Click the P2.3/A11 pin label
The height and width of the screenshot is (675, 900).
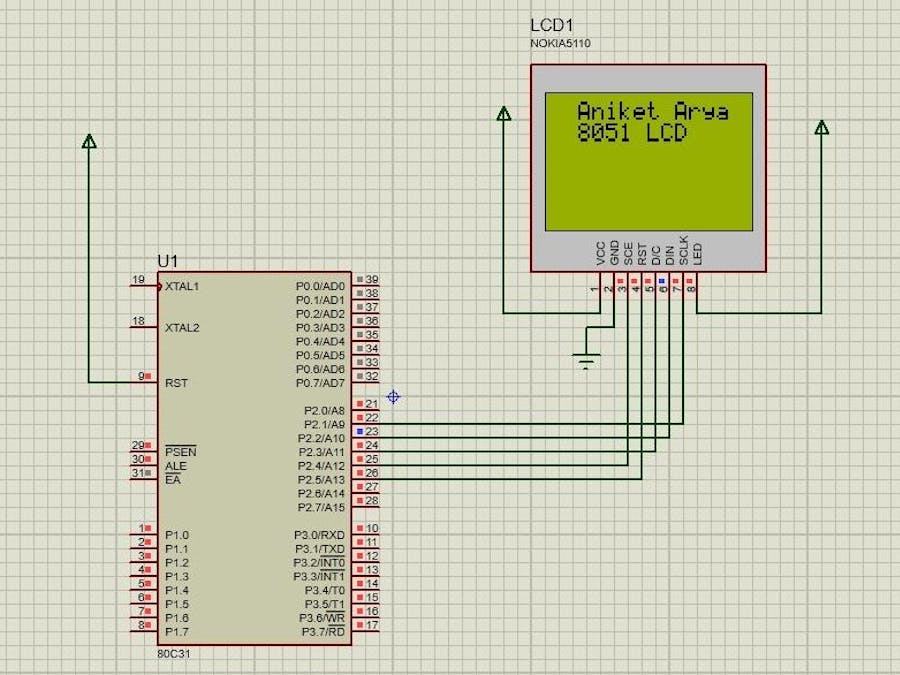tap(321, 452)
